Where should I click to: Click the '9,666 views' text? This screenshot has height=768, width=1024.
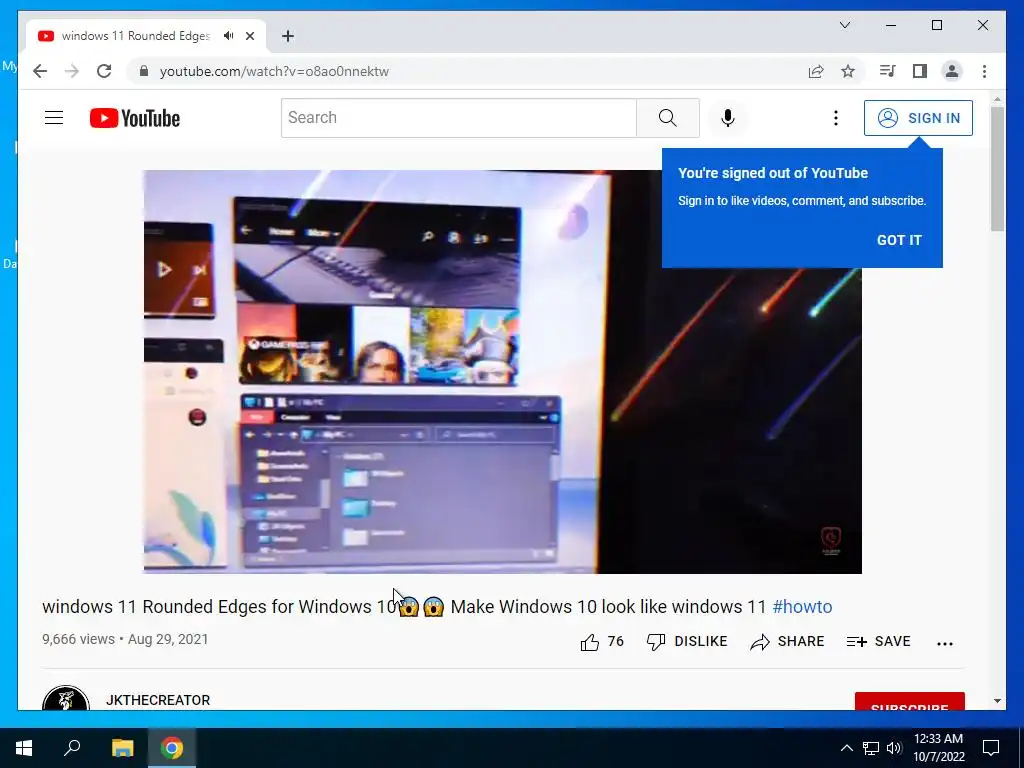tap(78, 639)
